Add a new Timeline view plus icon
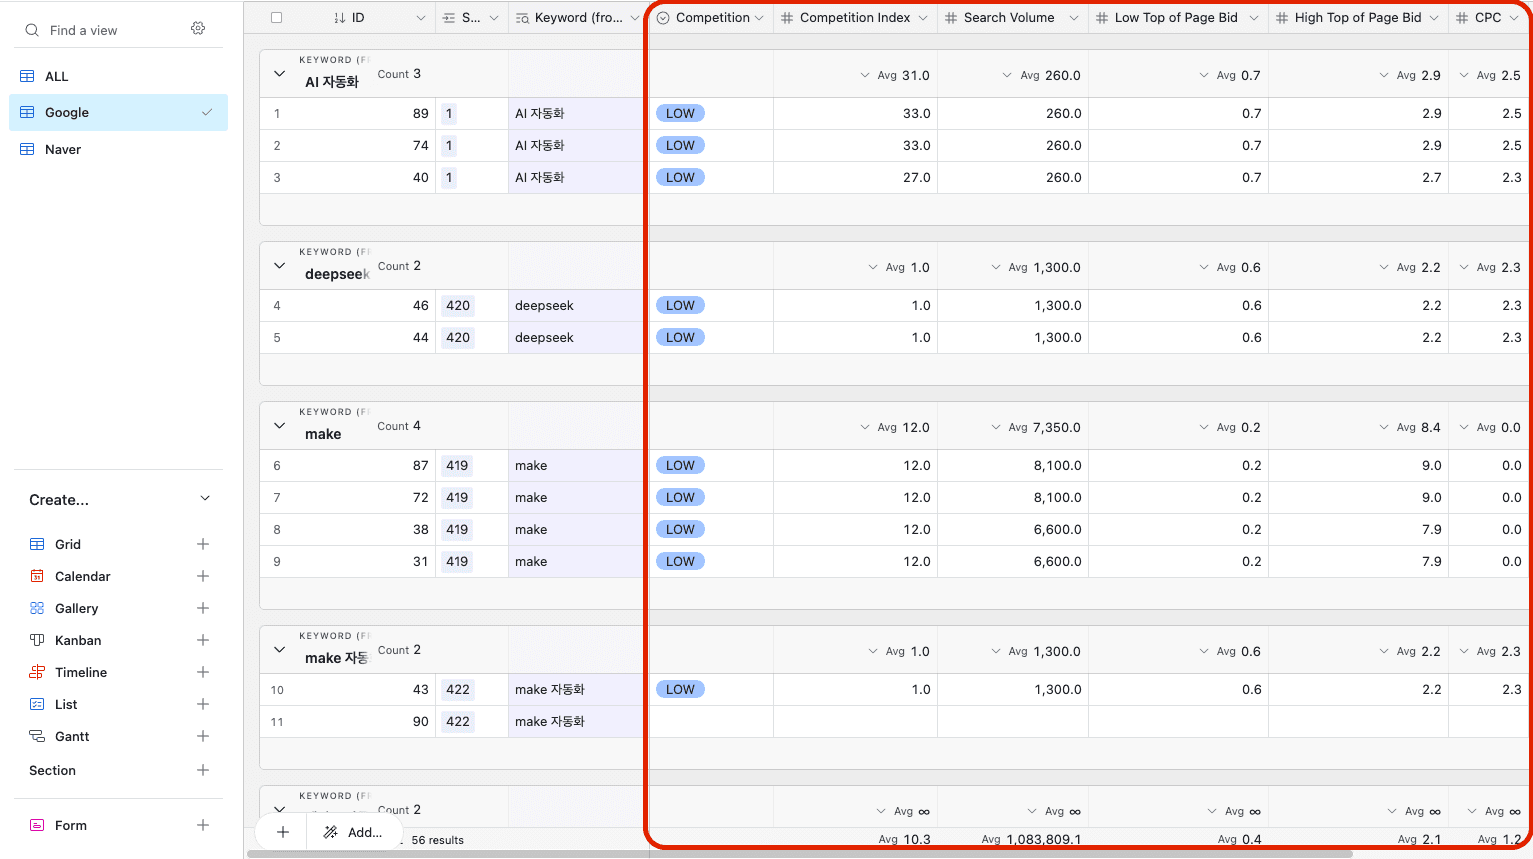The image size is (1533, 859). (203, 672)
